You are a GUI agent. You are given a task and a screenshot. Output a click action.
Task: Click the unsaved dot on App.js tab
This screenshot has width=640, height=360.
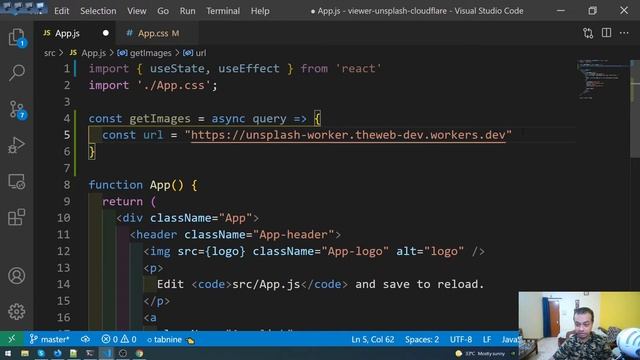pyautogui.click(x=106, y=33)
